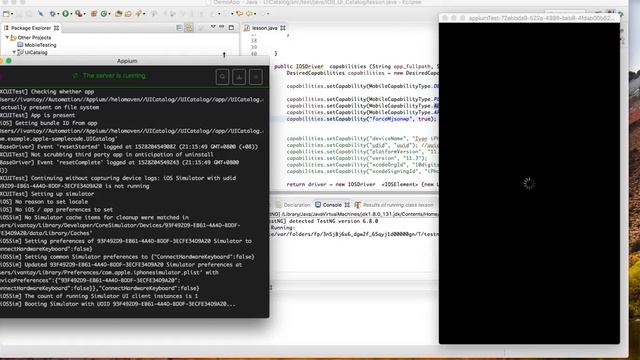Click 'The server is running' status text
The width and height of the screenshot is (640, 360).
tap(114, 76)
